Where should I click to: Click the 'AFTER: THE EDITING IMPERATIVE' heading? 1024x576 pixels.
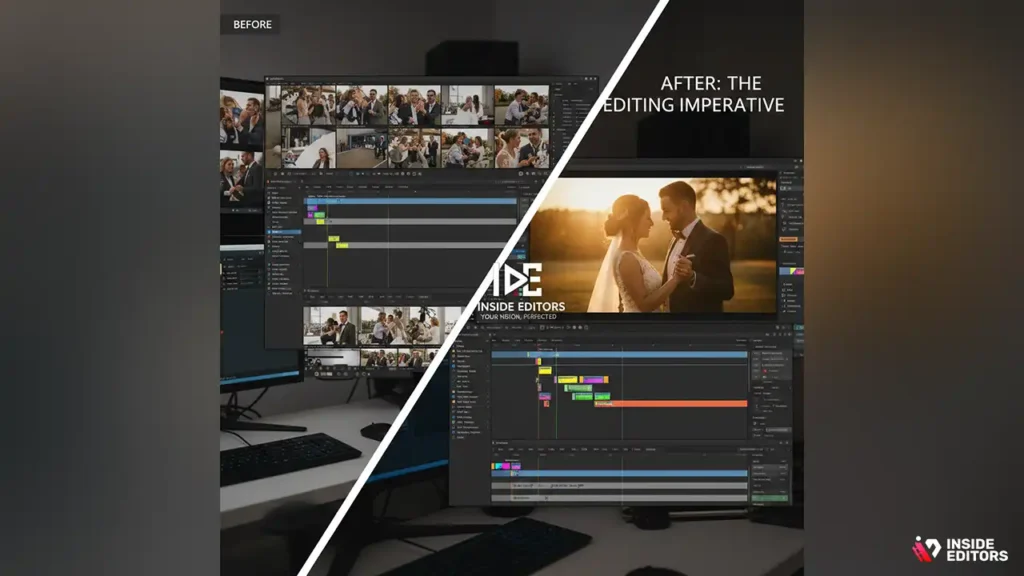pos(694,94)
